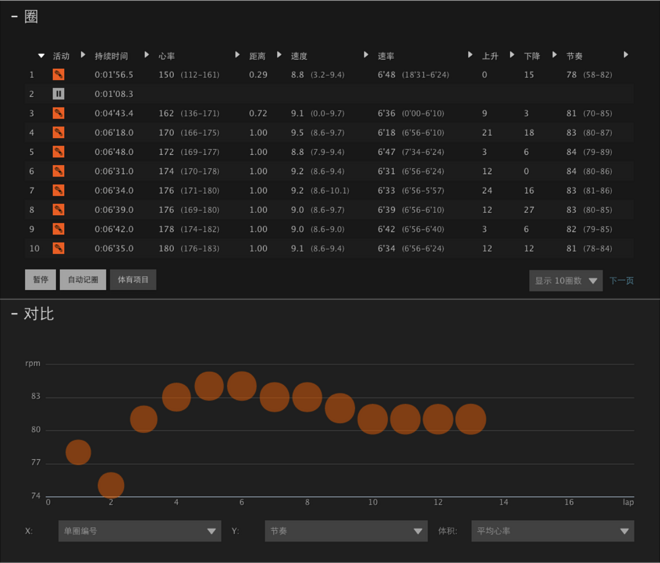The height and width of the screenshot is (563, 660).
Task: Toggle the 自动记圈 filter button
Action: point(82,280)
